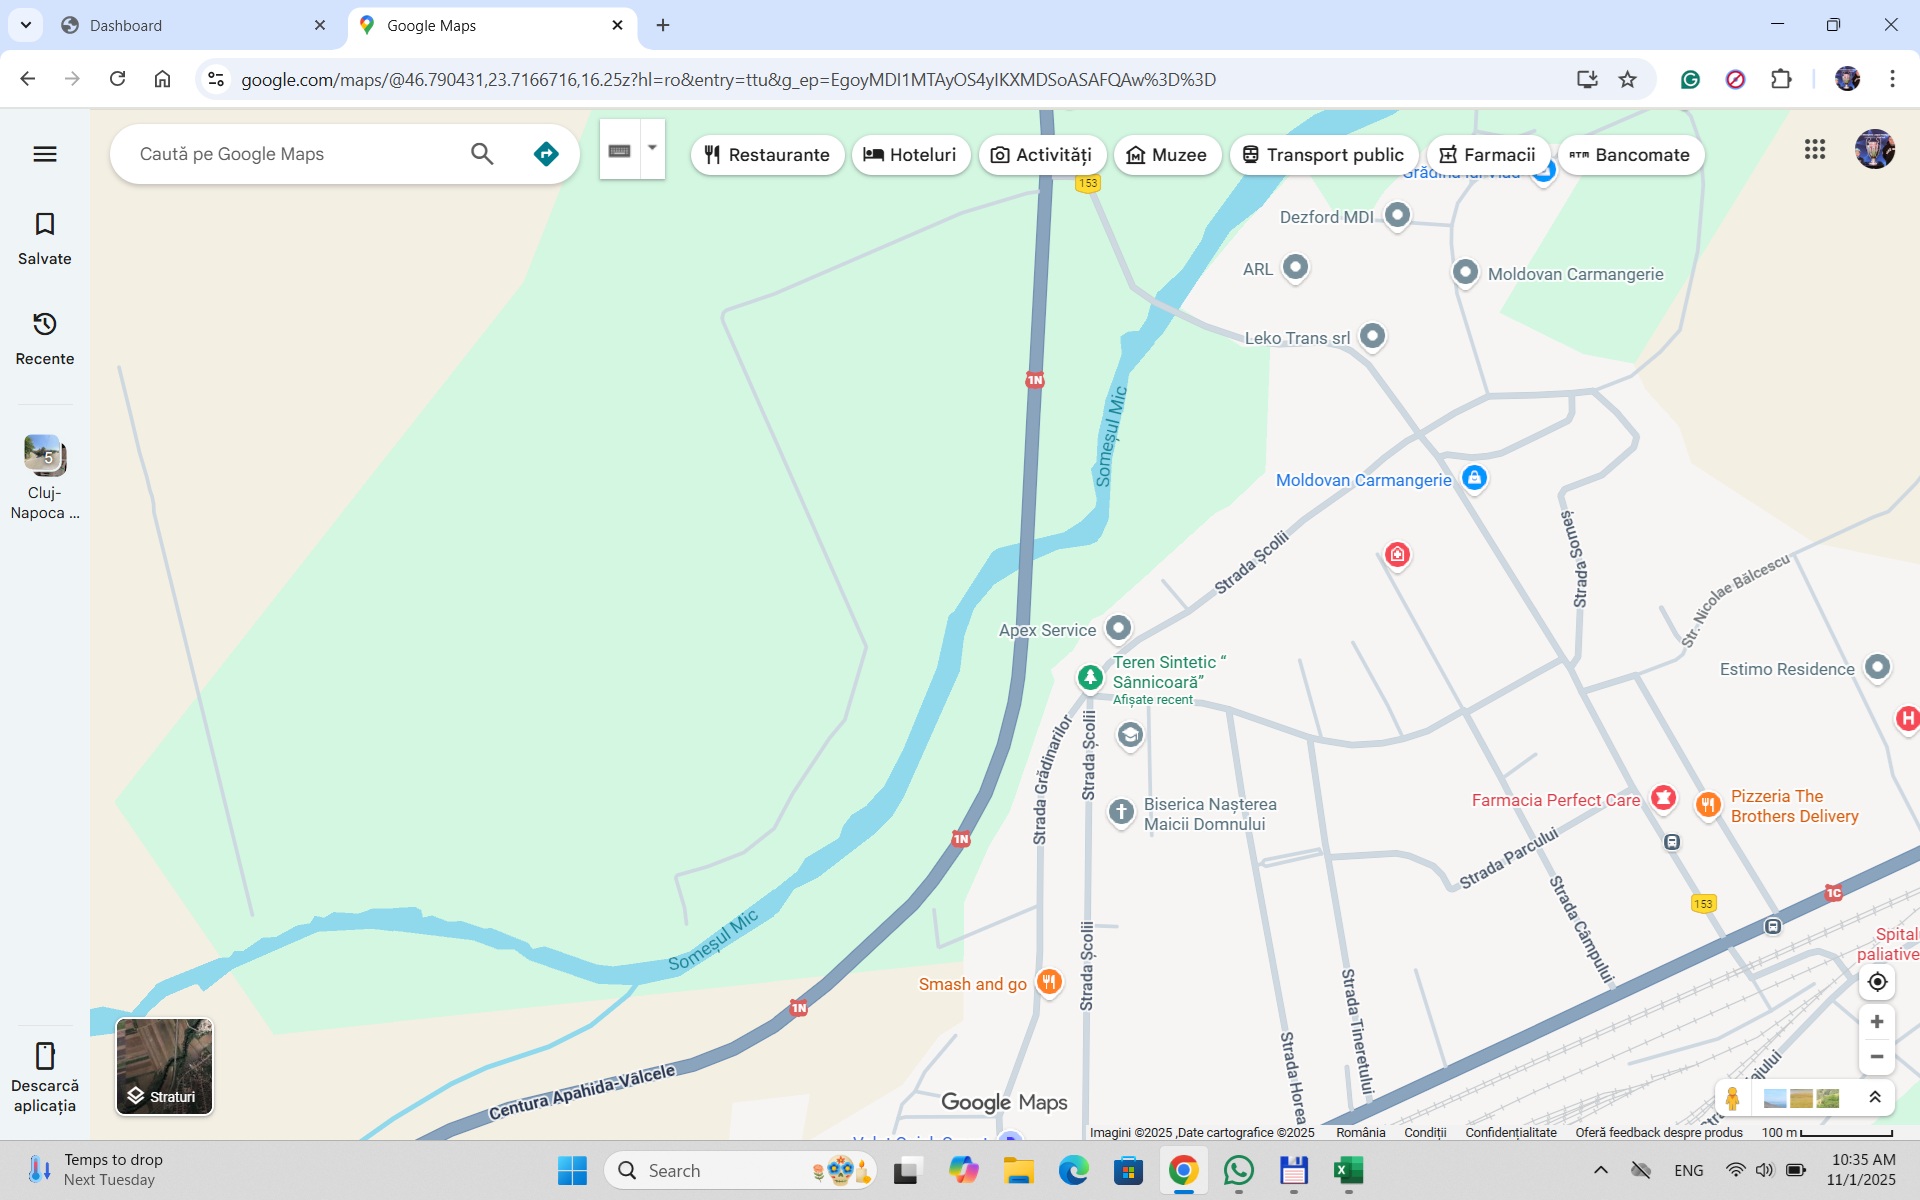Open the Google apps grid
This screenshot has width=1920, height=1200.
1815,150
